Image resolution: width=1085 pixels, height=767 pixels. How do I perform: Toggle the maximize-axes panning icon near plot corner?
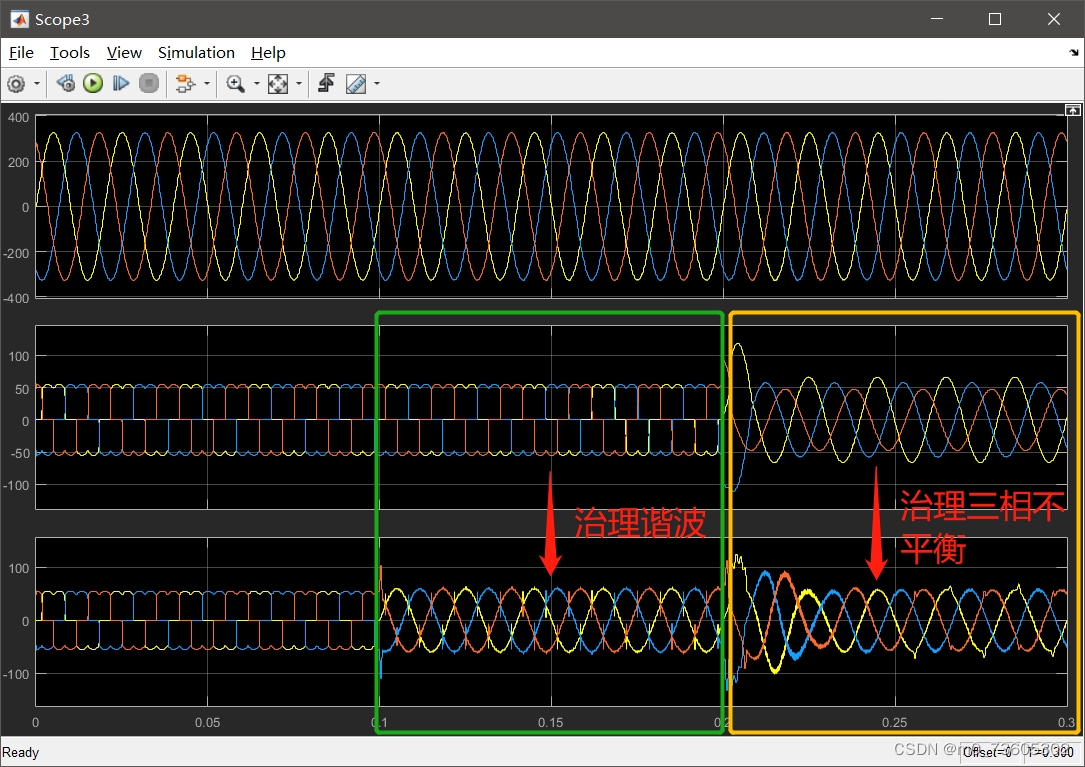tap(1072, 110)
